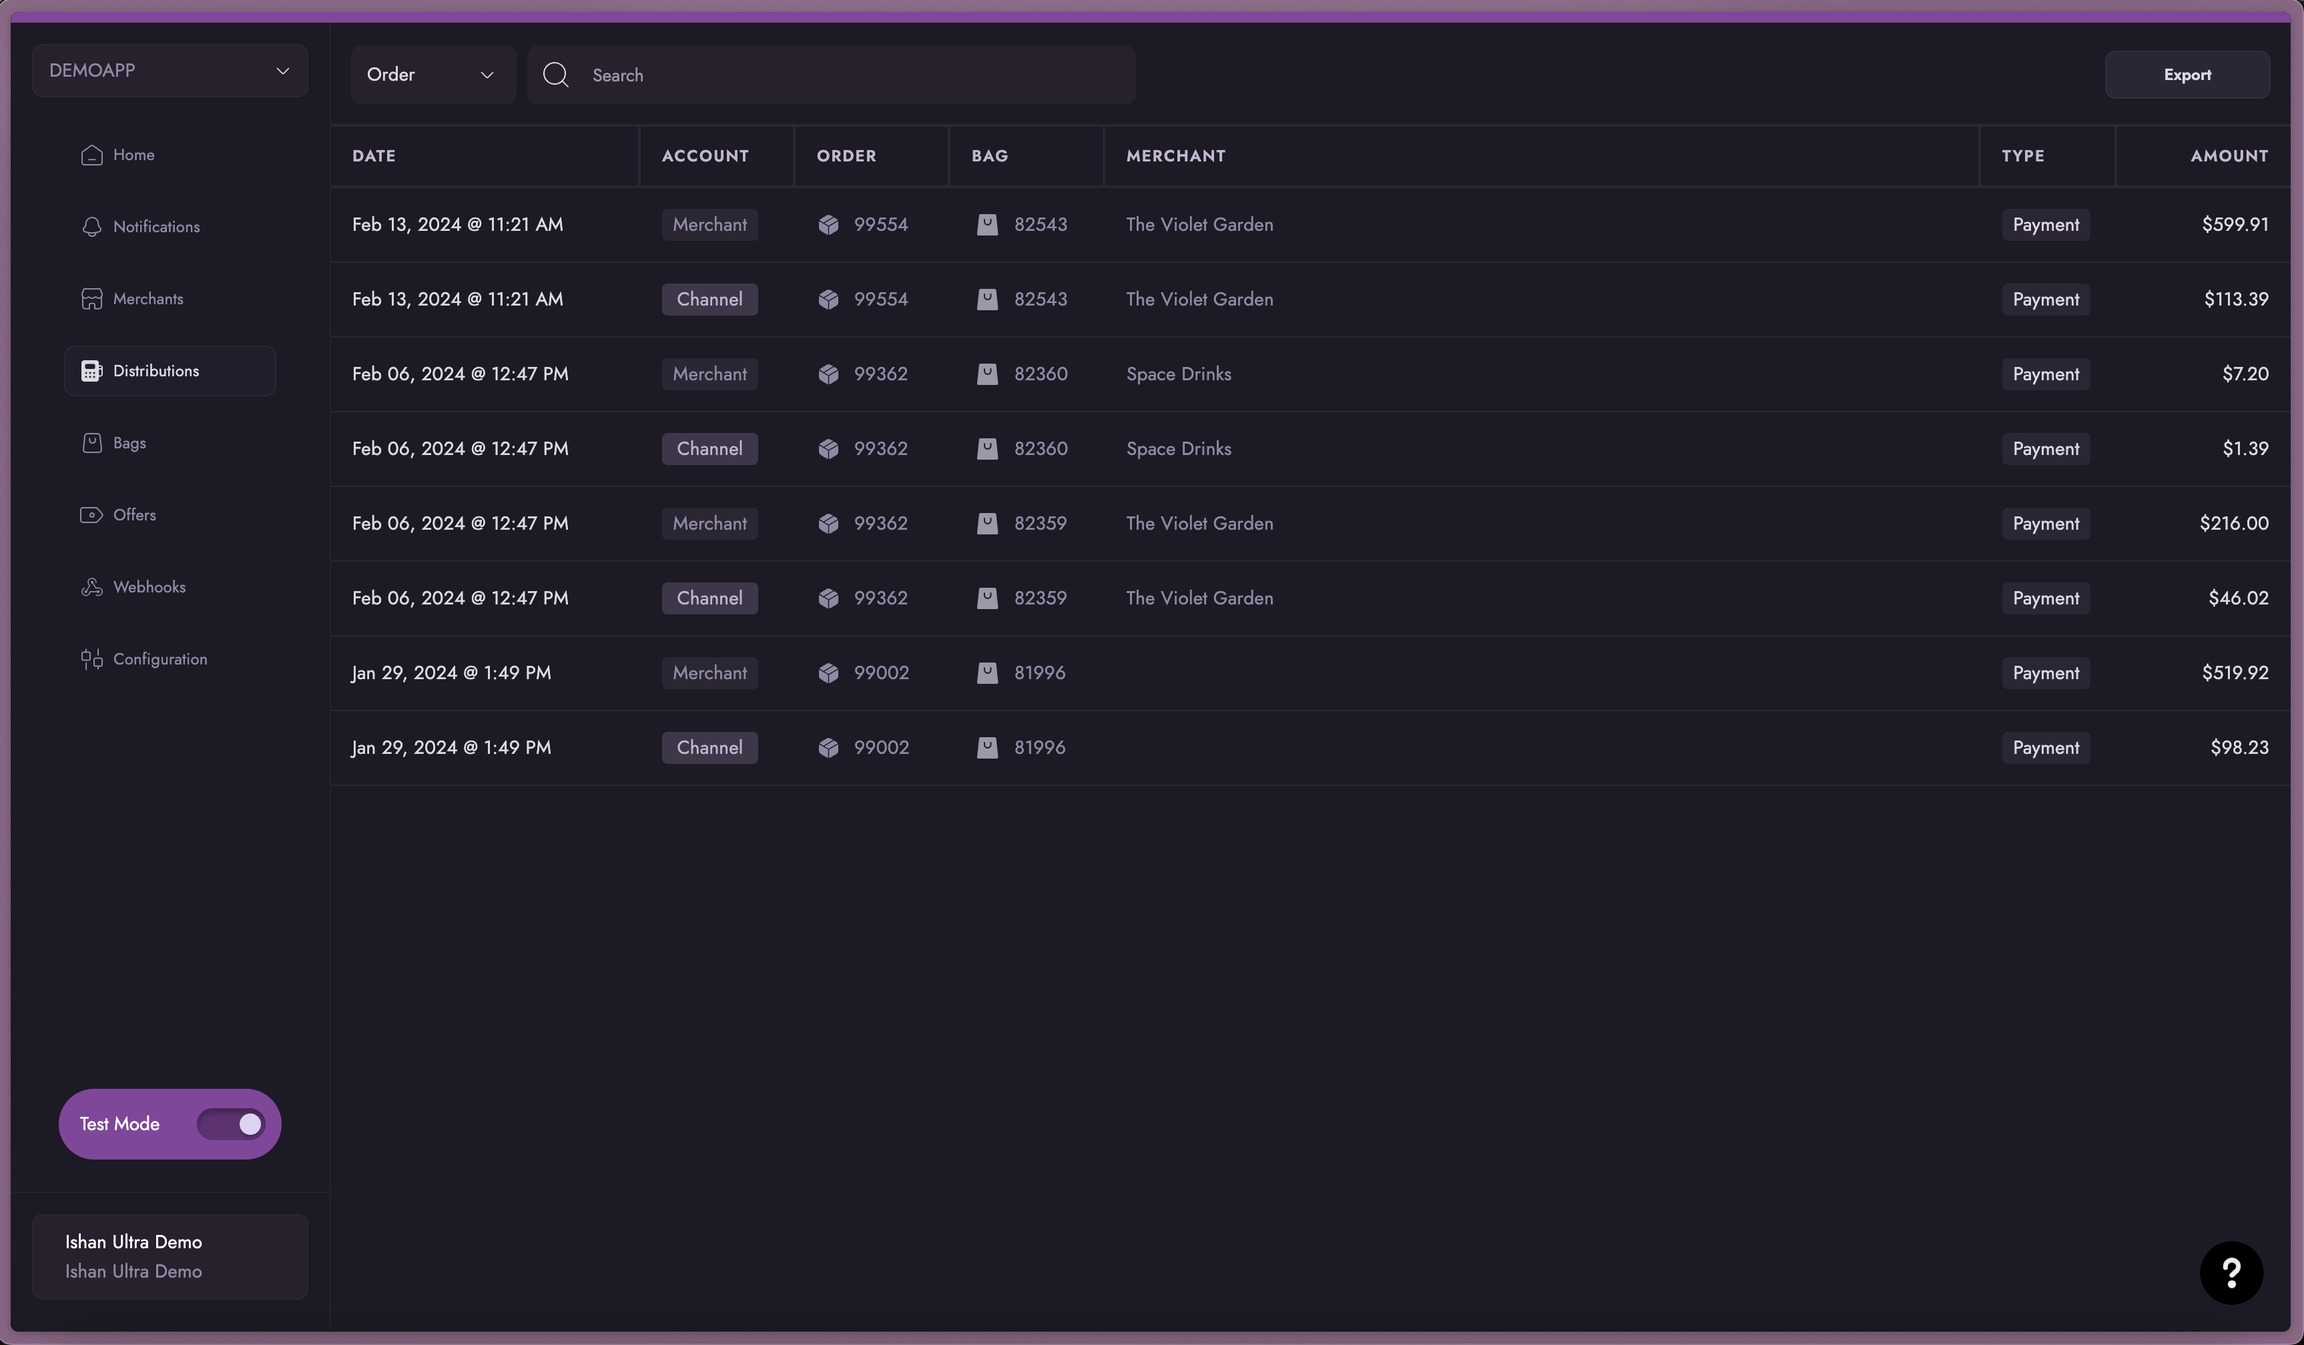Open the Order filter dropdown
2304x1345 pixels.
click(x=432, y=75)
